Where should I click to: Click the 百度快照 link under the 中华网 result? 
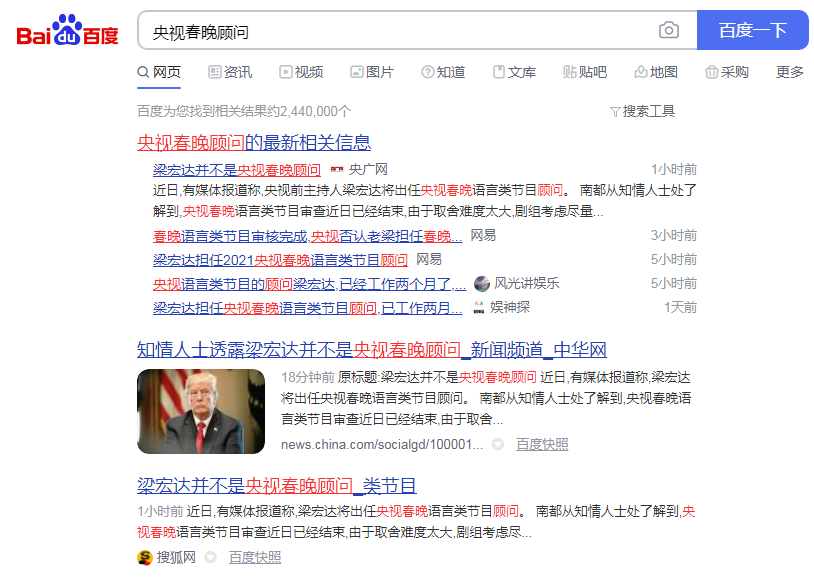pos(542,444)
